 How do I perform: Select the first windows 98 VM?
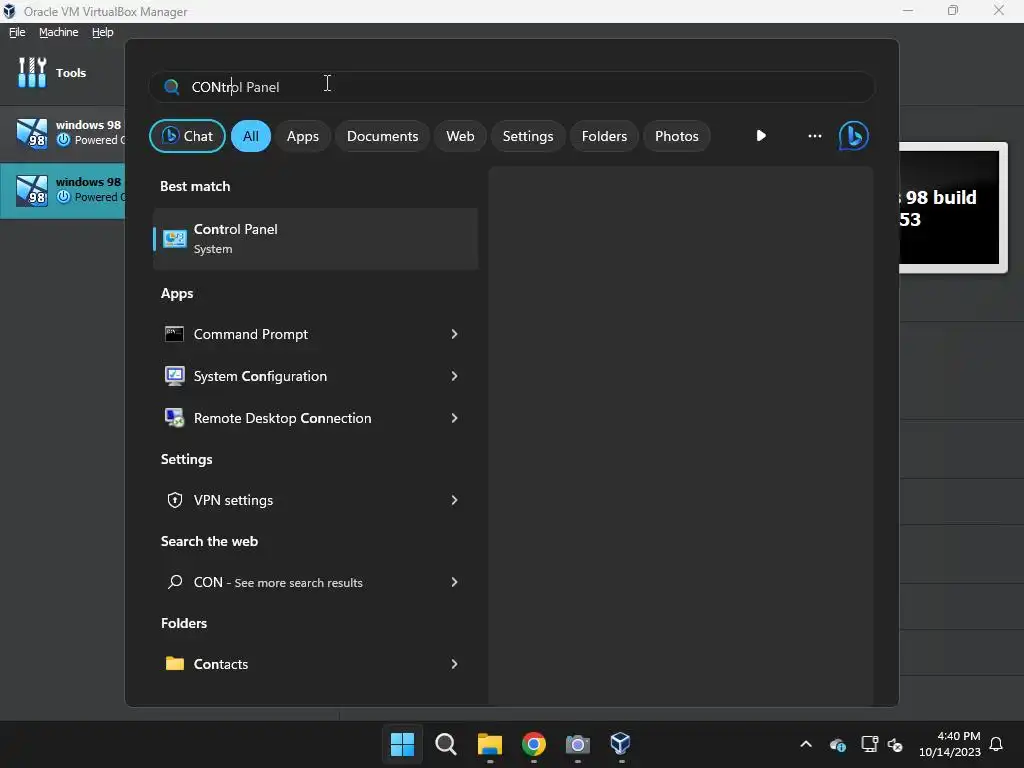click(63, 133)
